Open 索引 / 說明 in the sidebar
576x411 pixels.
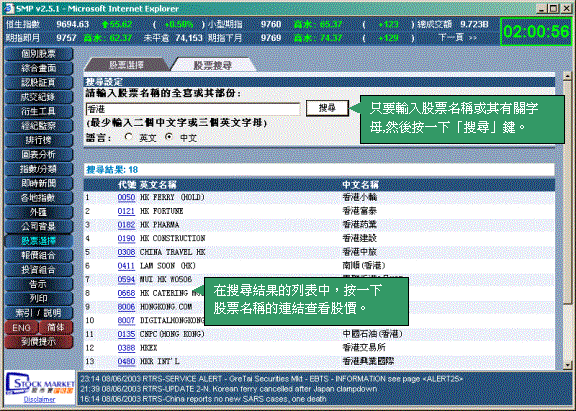pyautogui.click(x=39, y=313)
